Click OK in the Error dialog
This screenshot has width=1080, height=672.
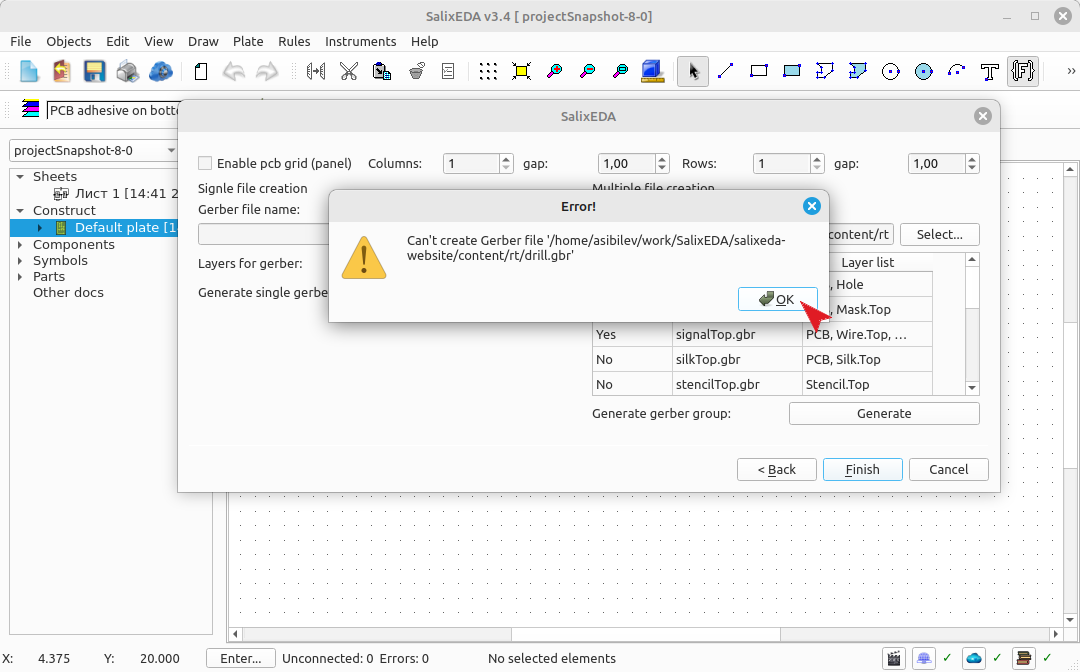coord(778,300)
